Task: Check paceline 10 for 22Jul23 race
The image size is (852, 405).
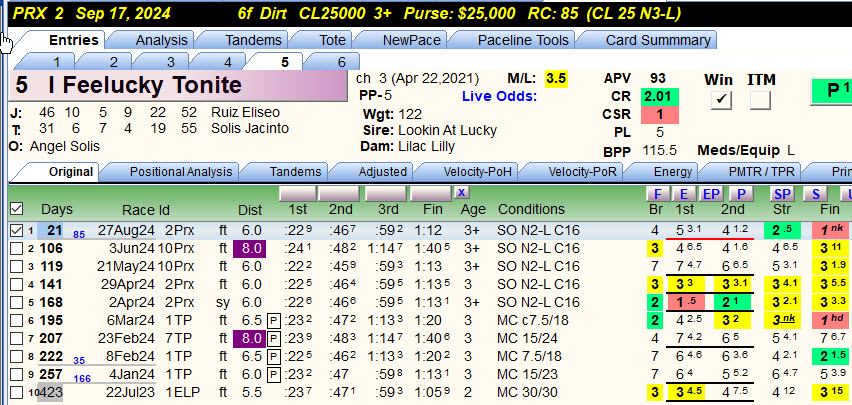Action: click(17, 392)
